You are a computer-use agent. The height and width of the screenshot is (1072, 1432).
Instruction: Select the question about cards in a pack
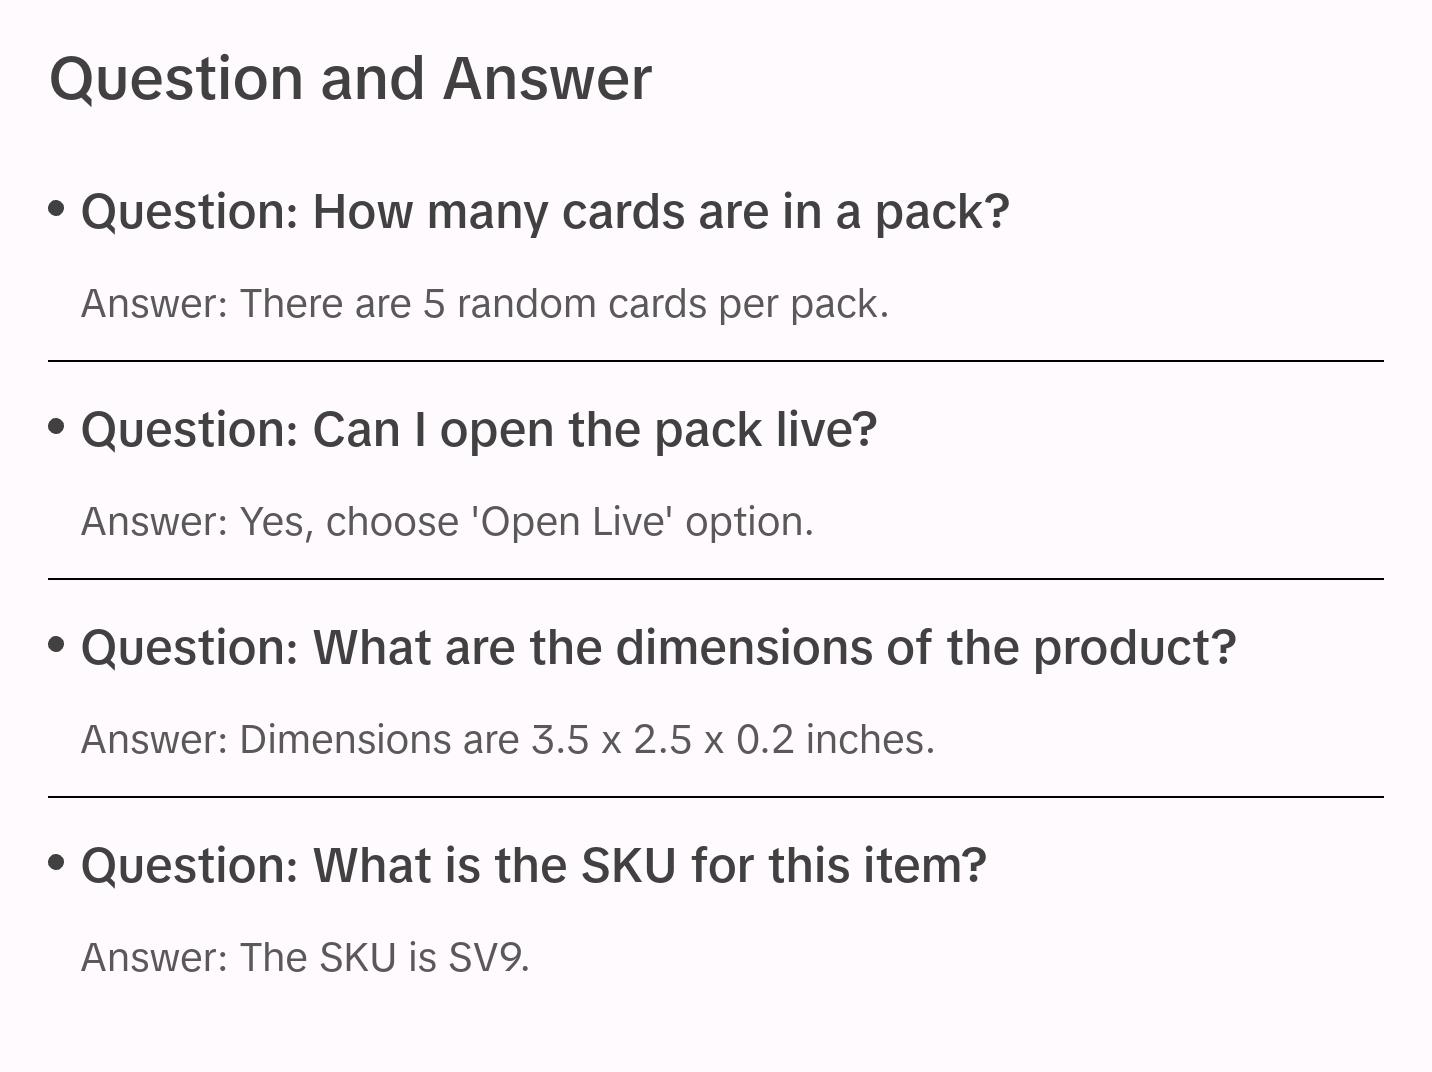(545, 212)
